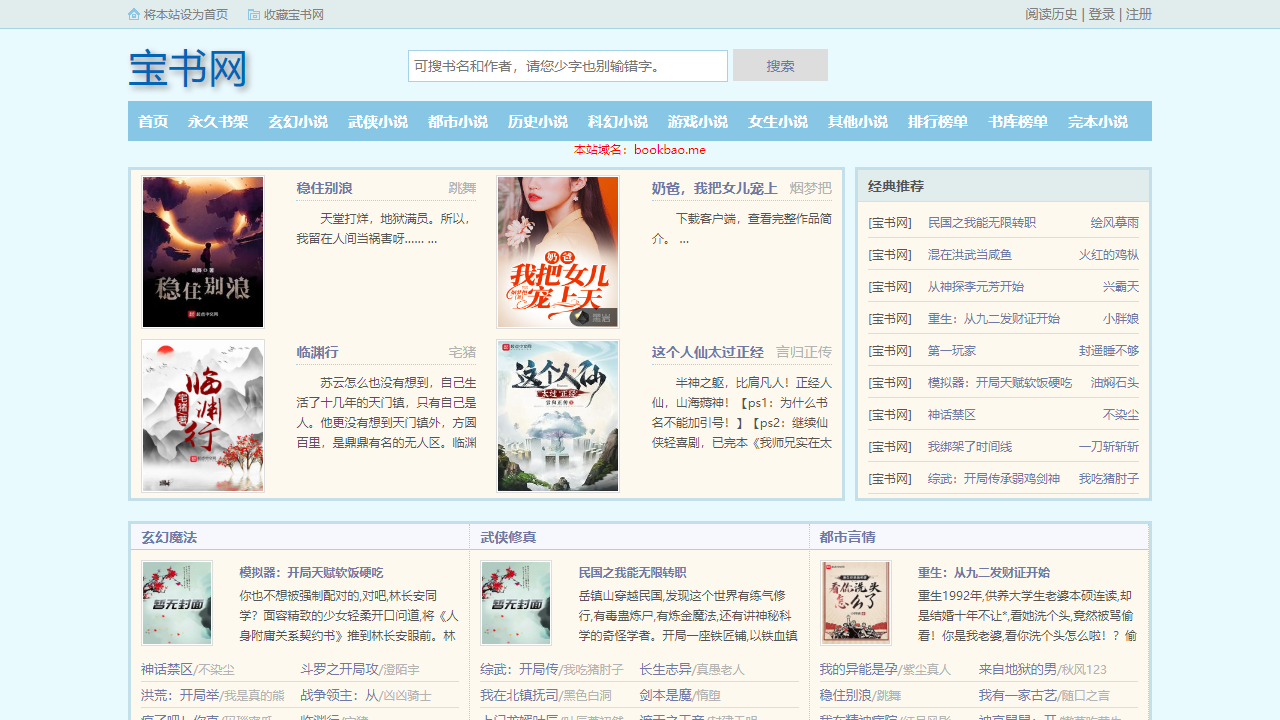Click 模拟器：开局天赋软饭硬吃 title under 玄幻魔法
1280x720 pixels.
tap(311, 572)
